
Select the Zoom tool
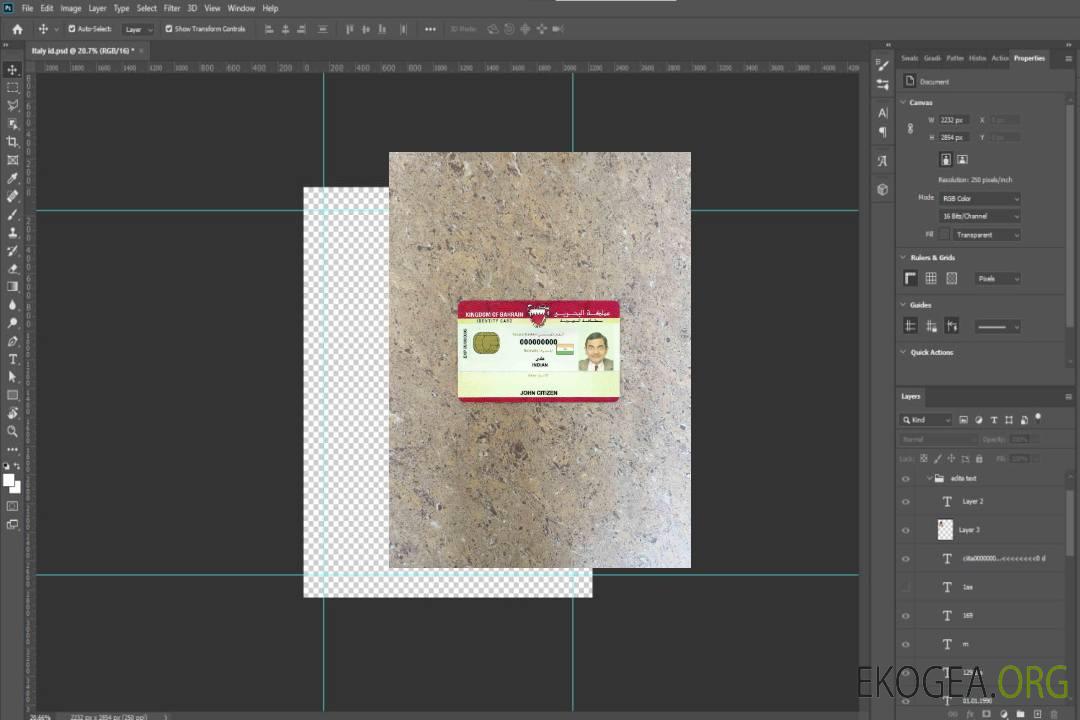click(12, 431)
